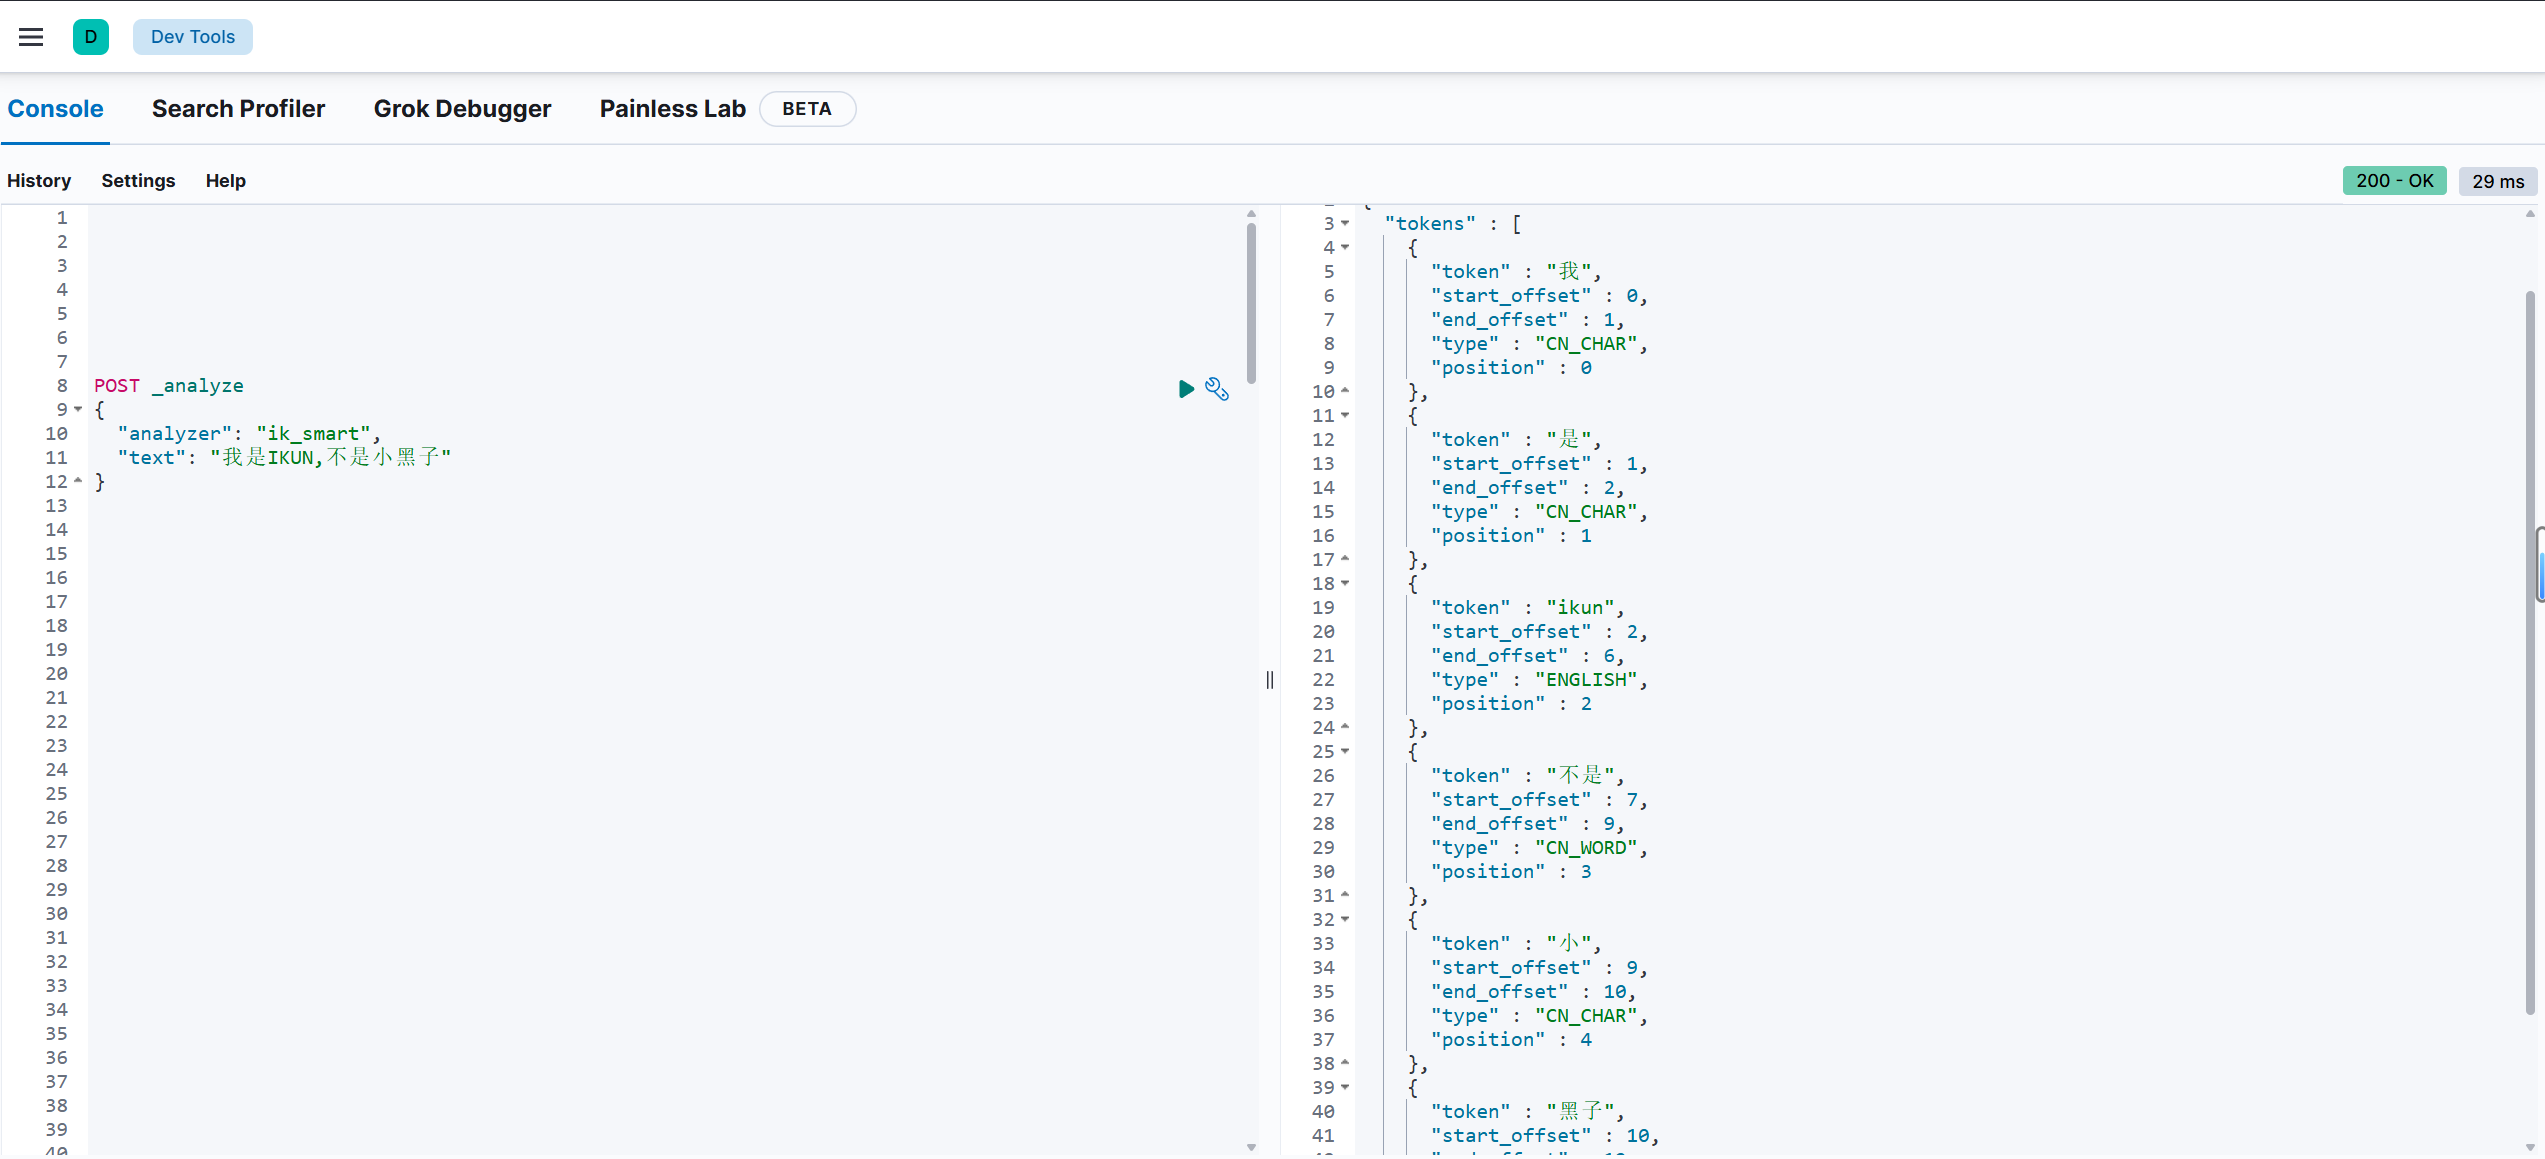Open the hamburger navigation menu
Viewport: 2545px width, 1159px height.
(31, 37)
